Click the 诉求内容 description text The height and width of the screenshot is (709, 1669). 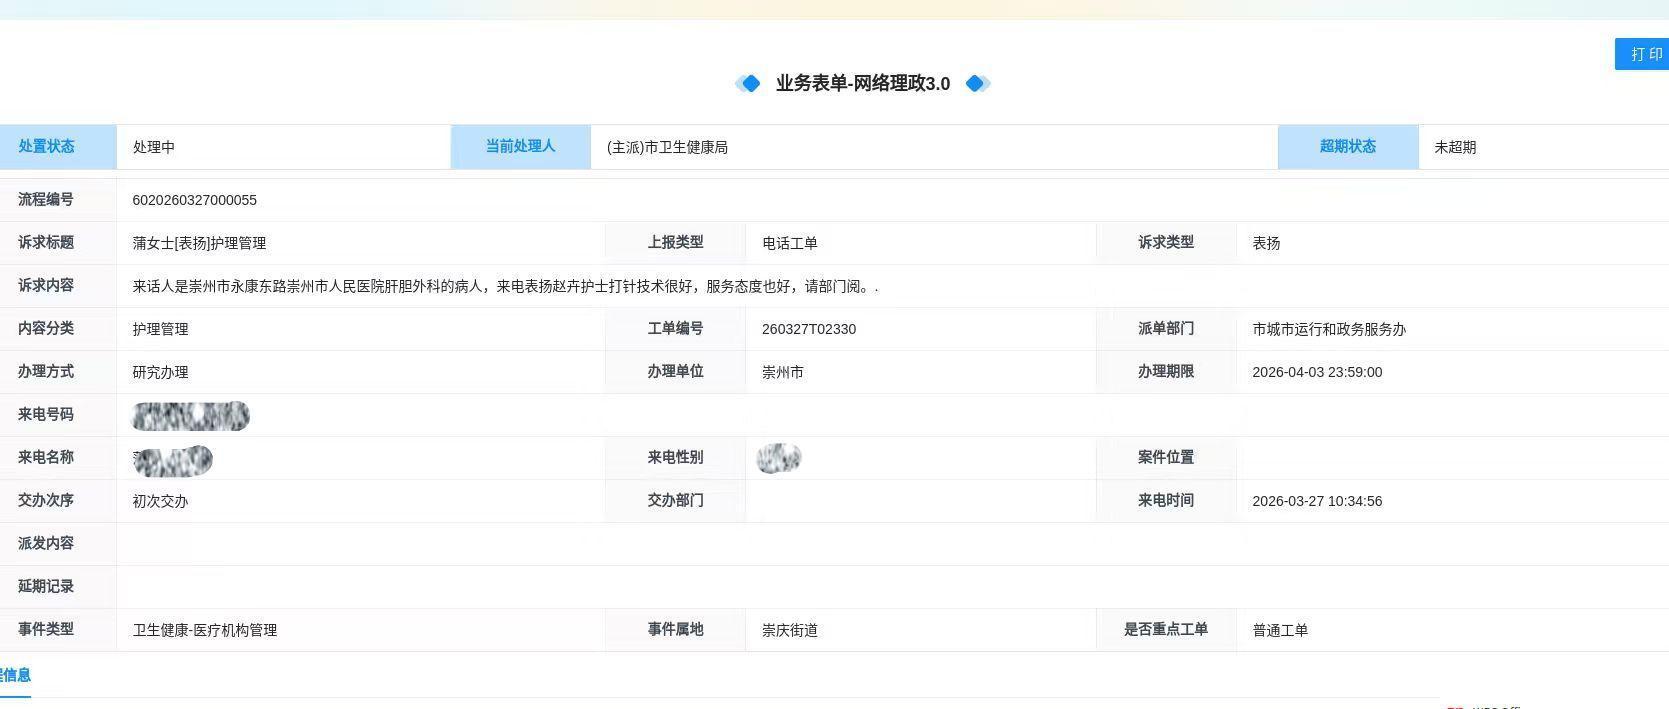(505, 286)
